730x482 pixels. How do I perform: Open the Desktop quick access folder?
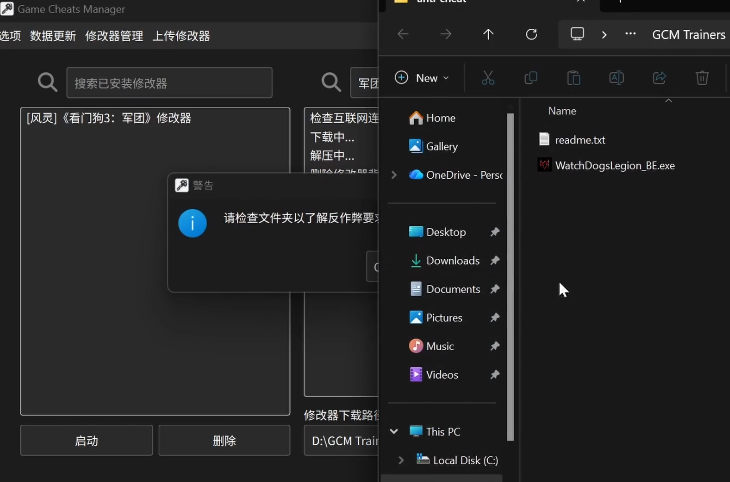(x=437, y=232)
